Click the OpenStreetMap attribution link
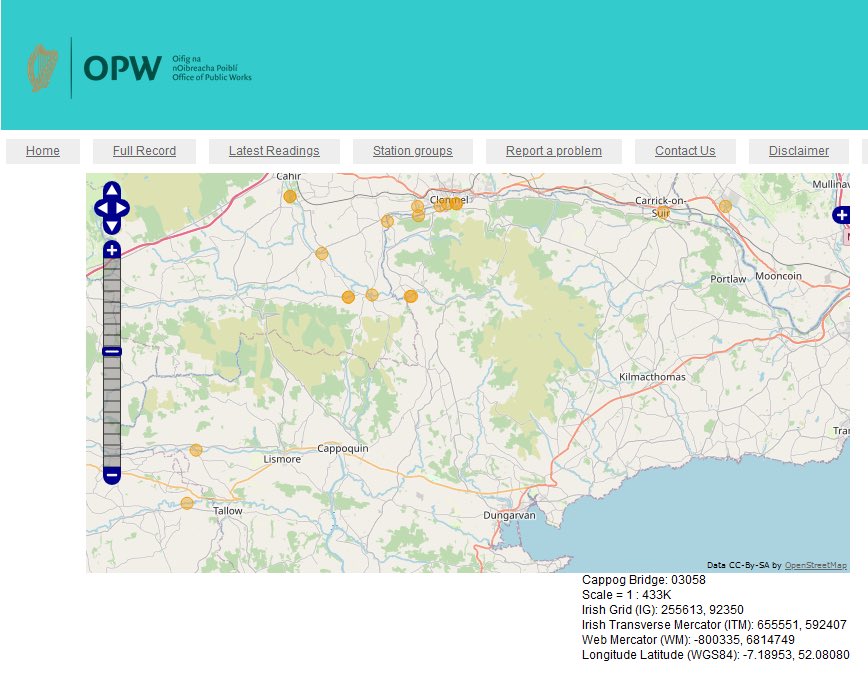Viewport: 868px width, 684px height. coord(816,563)
